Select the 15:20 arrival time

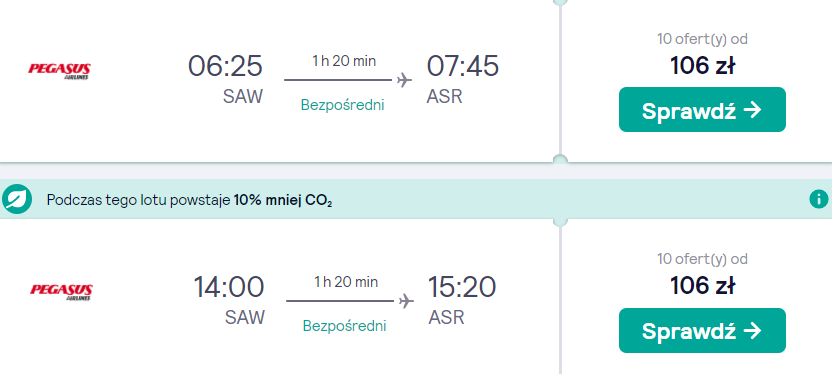[x=462, y=286]
